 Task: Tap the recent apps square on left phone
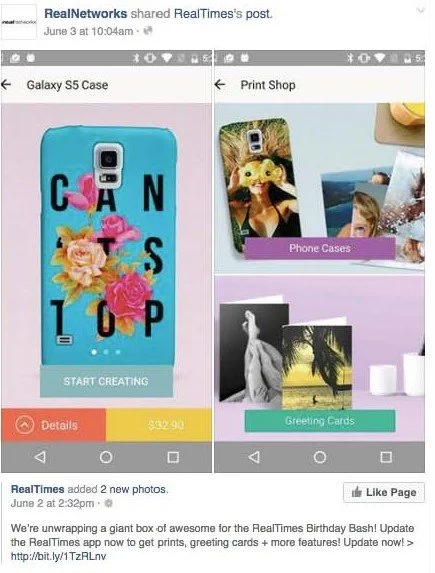click(x=173, y=457)
